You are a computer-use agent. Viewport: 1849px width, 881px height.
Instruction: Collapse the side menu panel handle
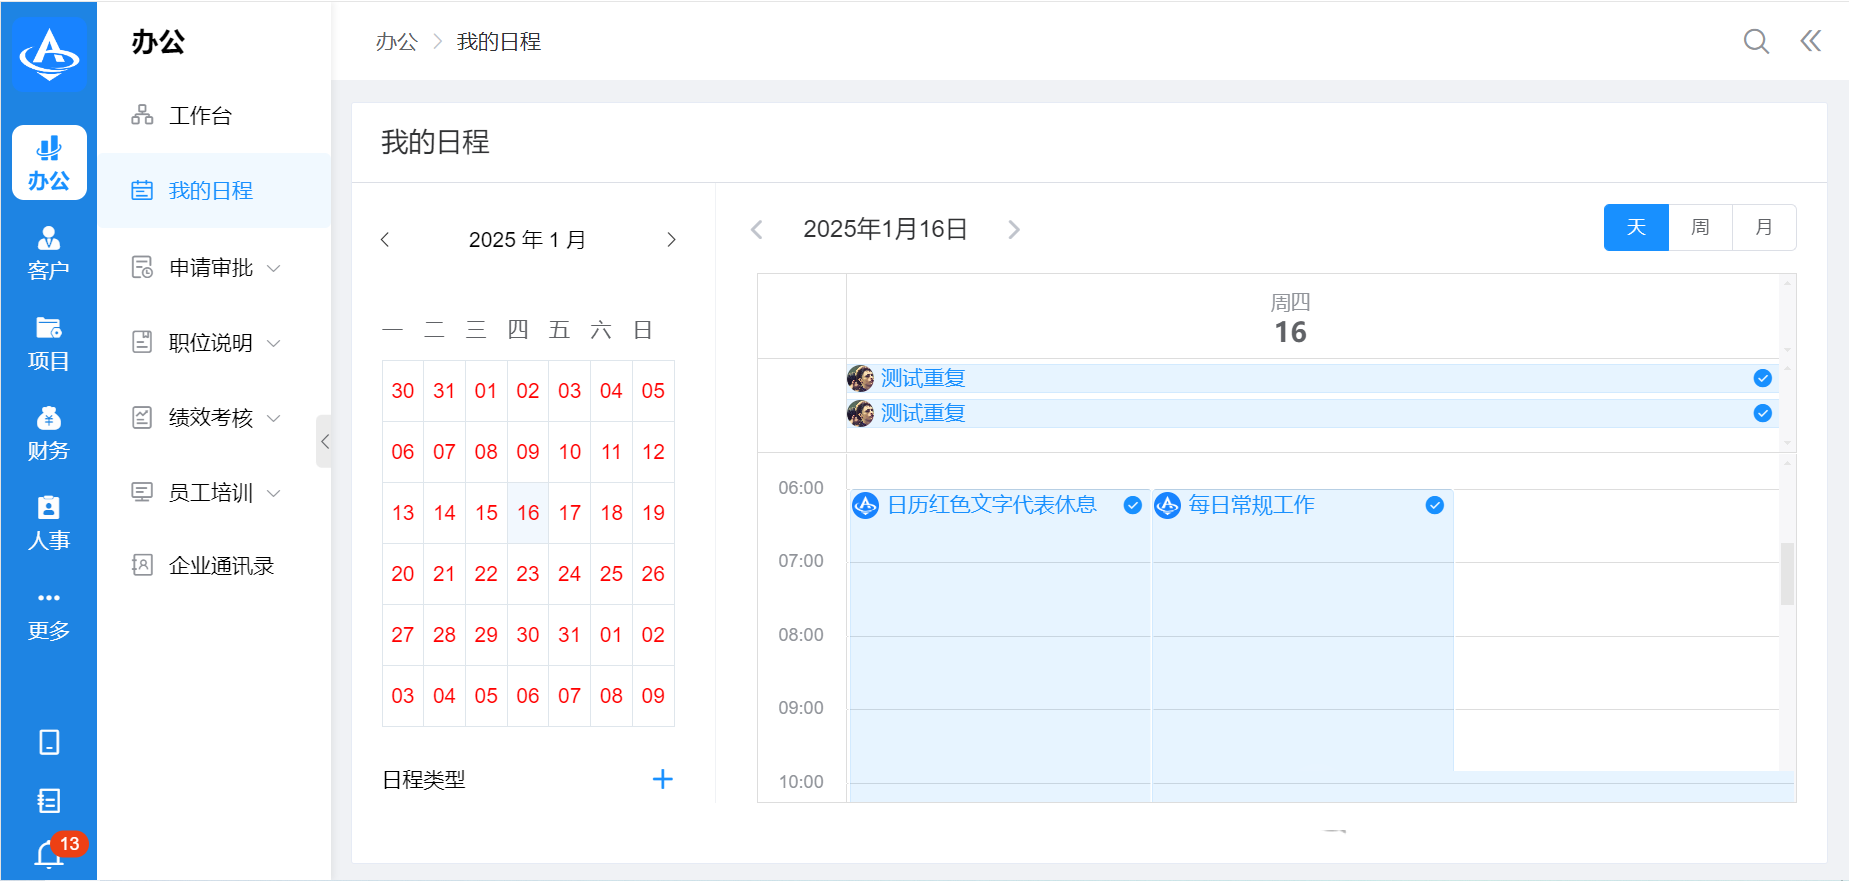[x=324, y=441]
